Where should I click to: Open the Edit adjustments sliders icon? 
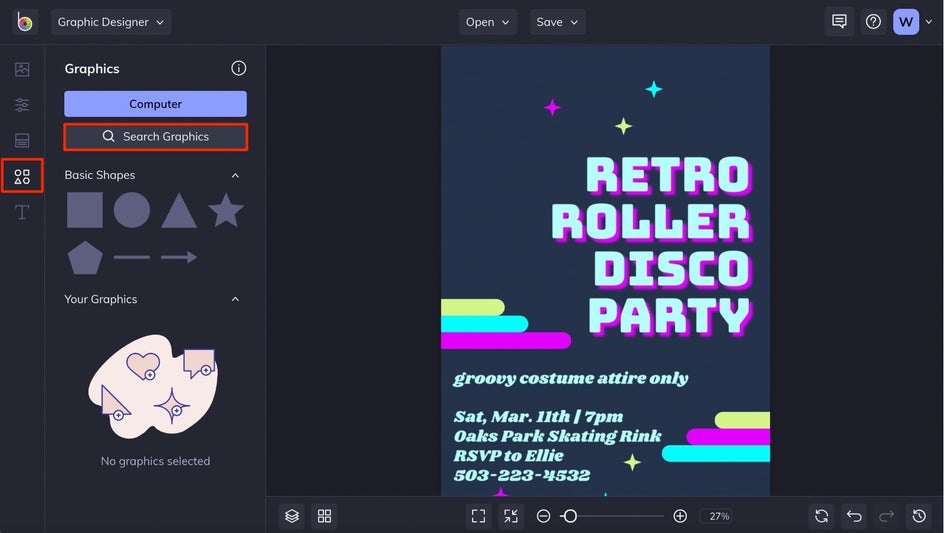tap(22, 105)
